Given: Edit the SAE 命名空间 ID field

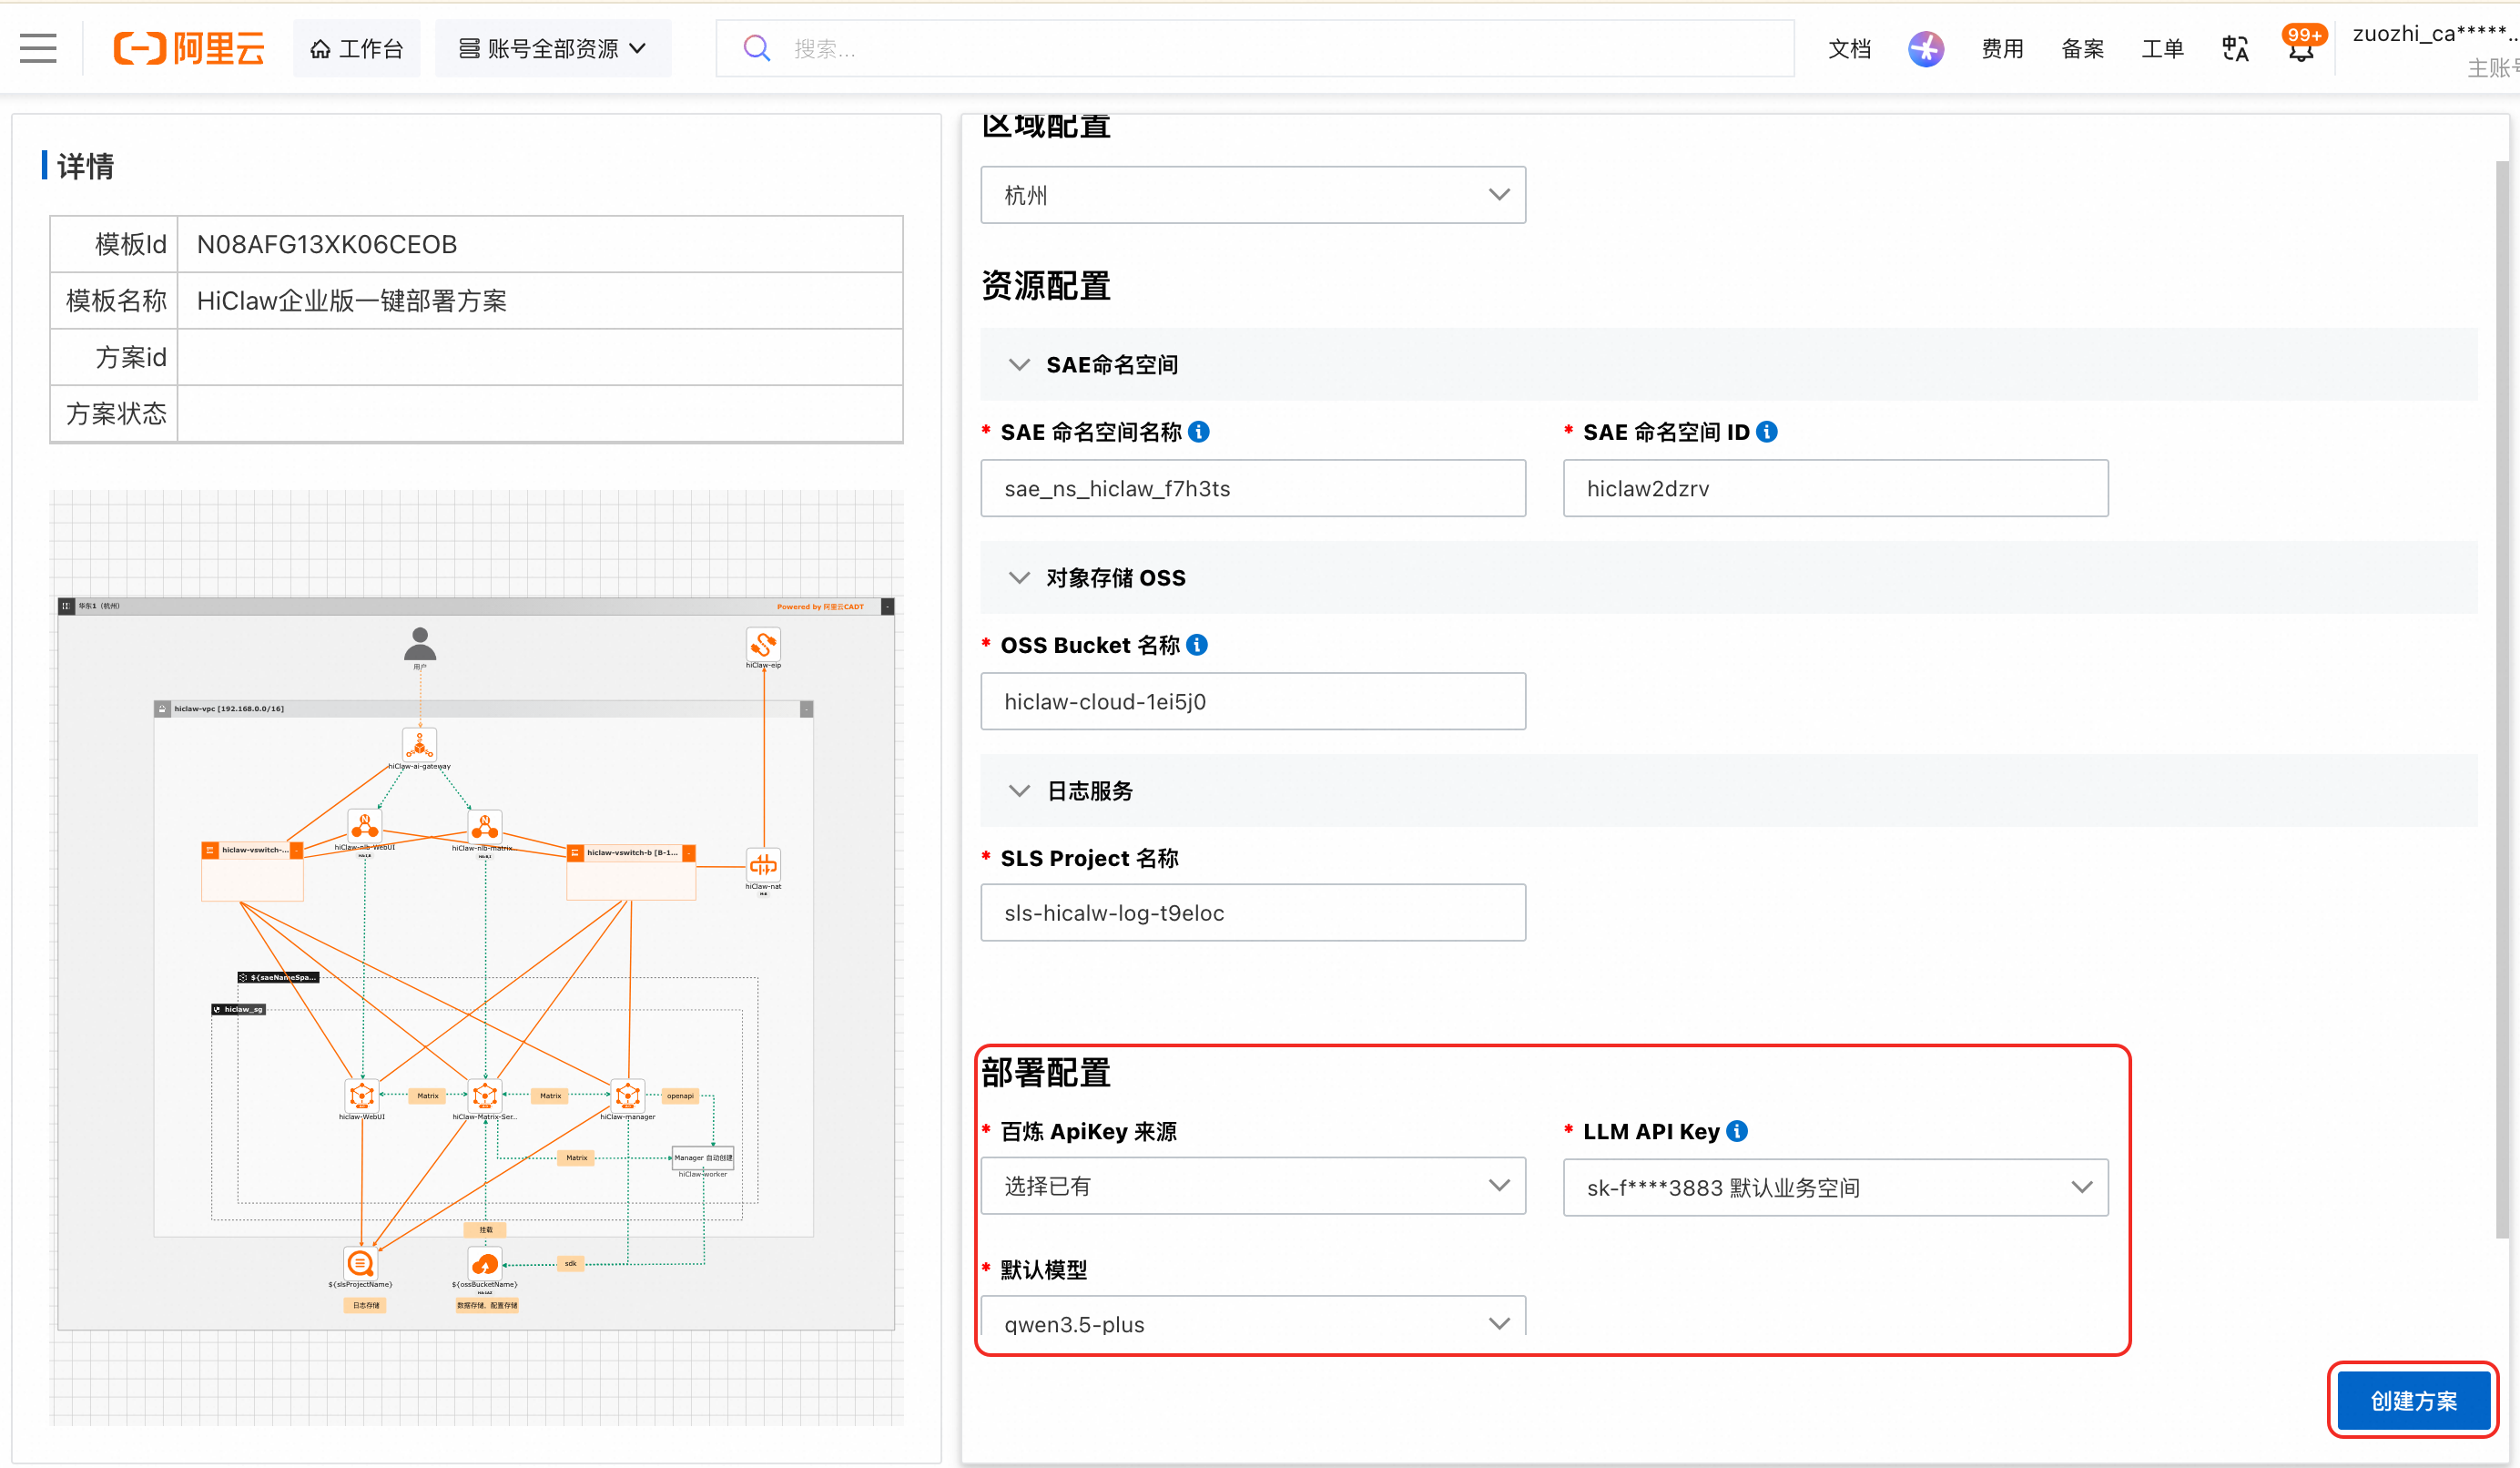Looking at the screenshot, I should tap(1836, 488).
